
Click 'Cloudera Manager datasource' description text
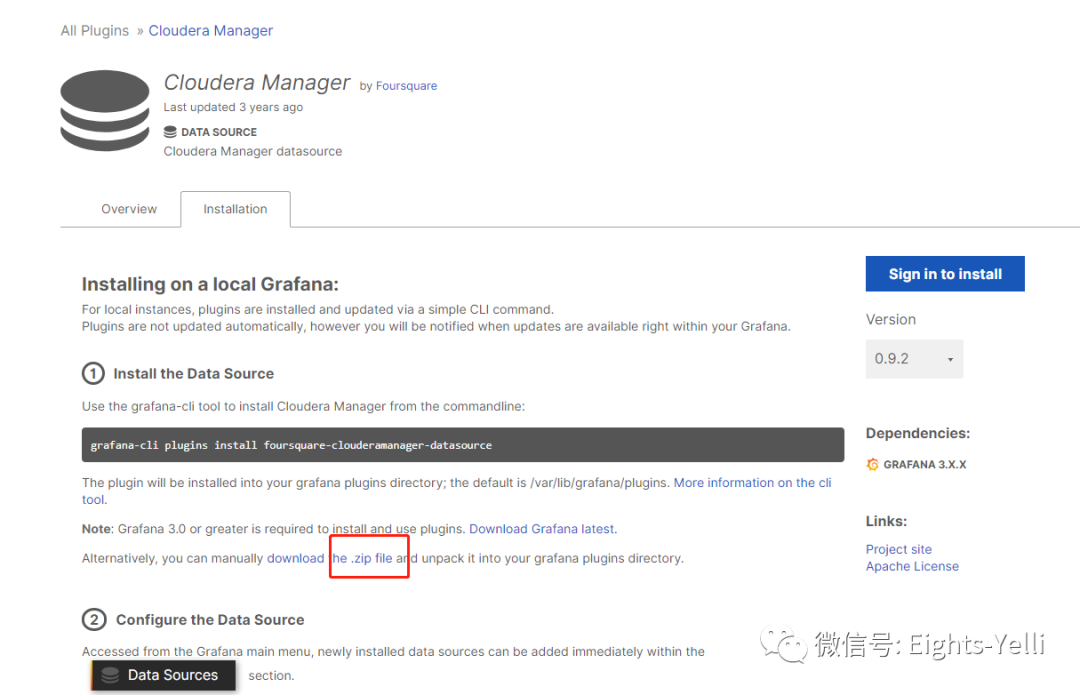[x=253, y=152]
